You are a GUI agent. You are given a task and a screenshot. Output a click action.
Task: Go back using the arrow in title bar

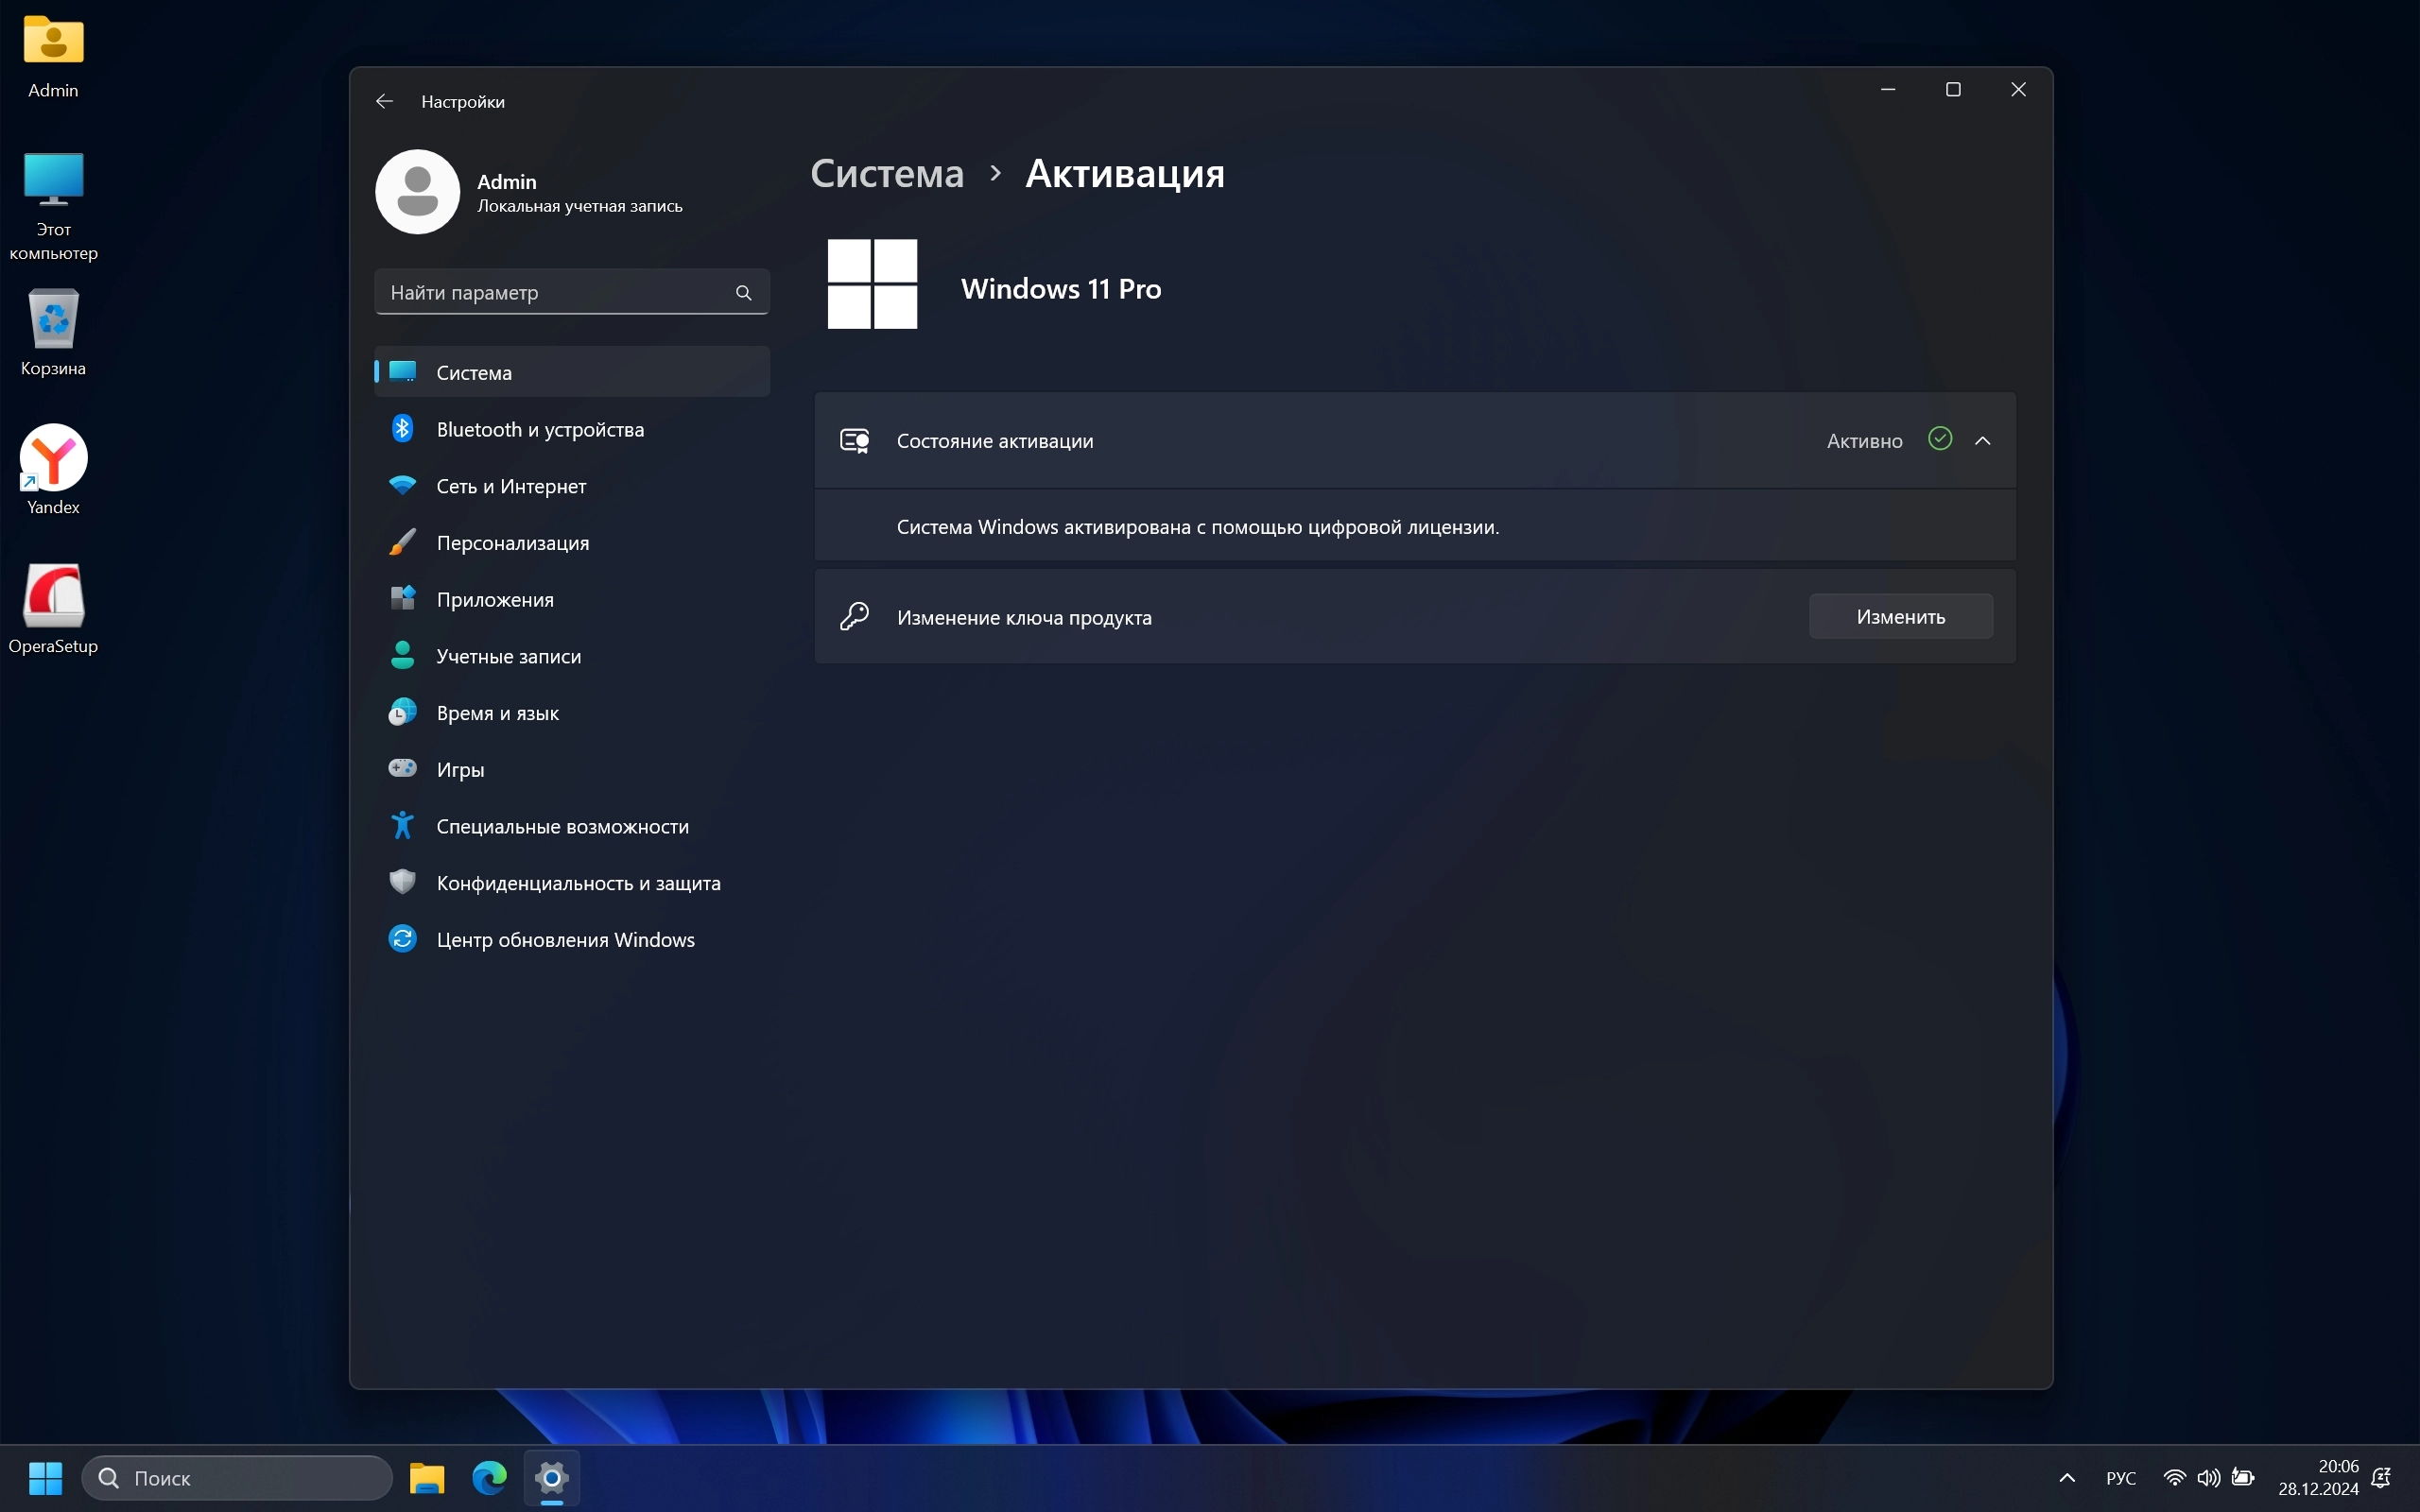pos(384,101)
